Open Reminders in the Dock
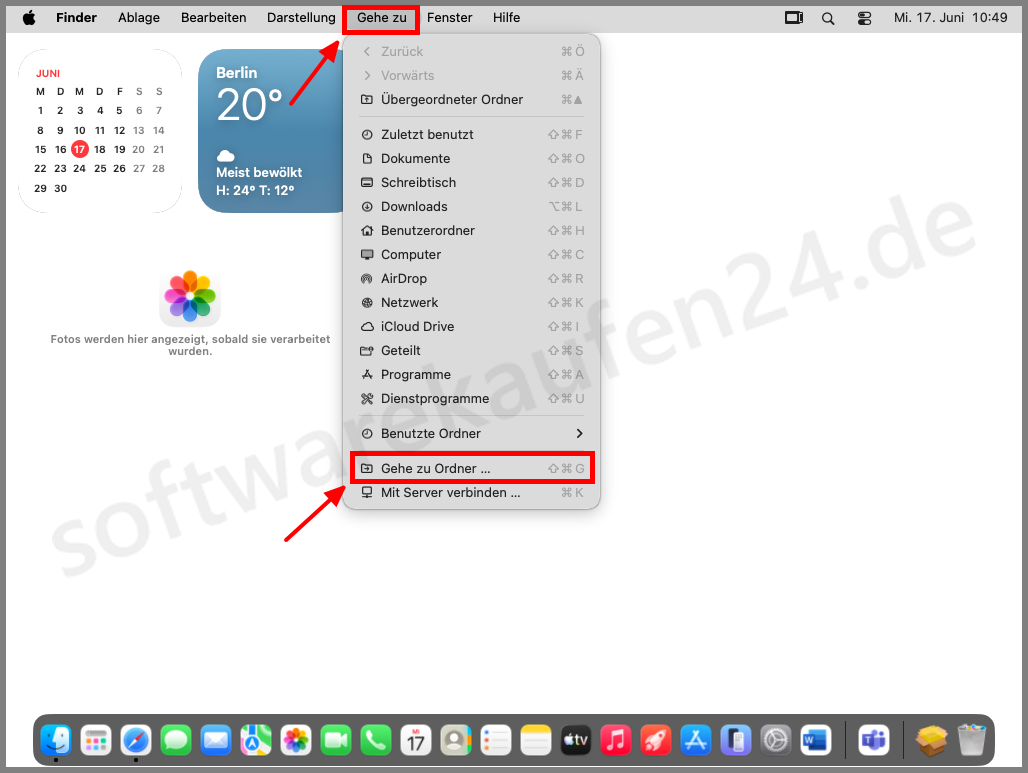The height and width of the screenshot is (773, 1028). click(496, 740)
